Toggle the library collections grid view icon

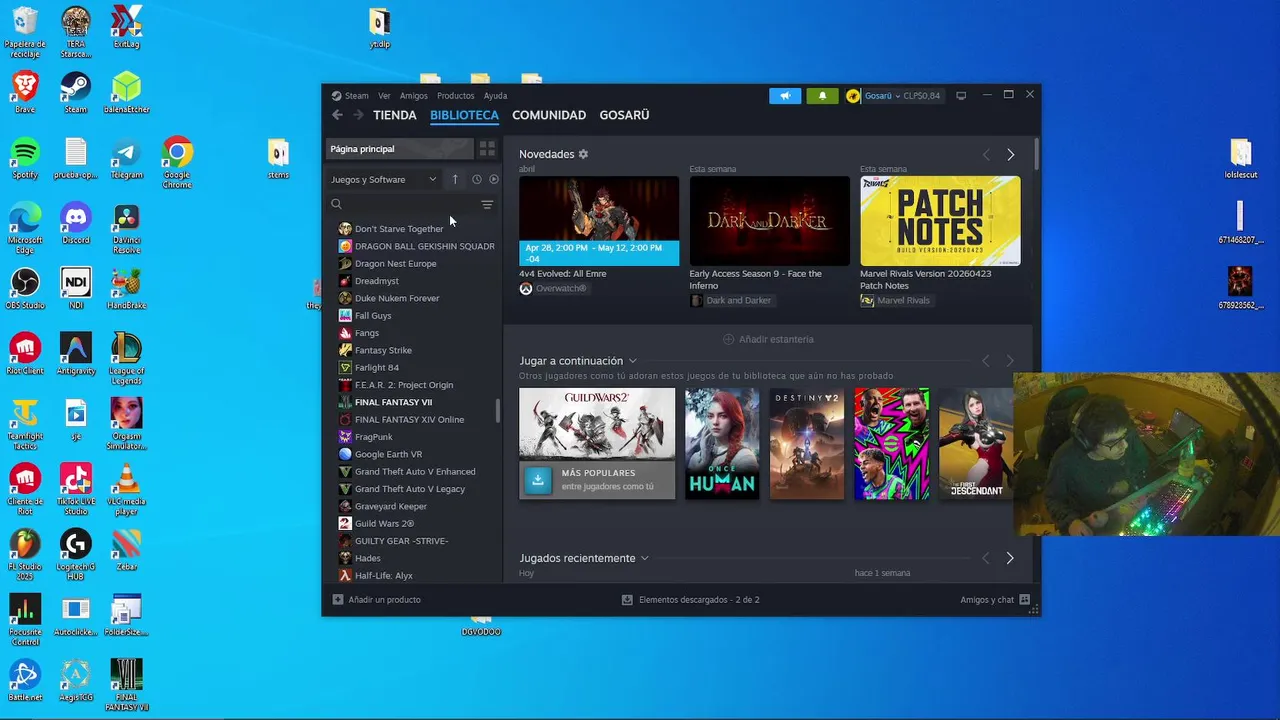click(487, 149)
